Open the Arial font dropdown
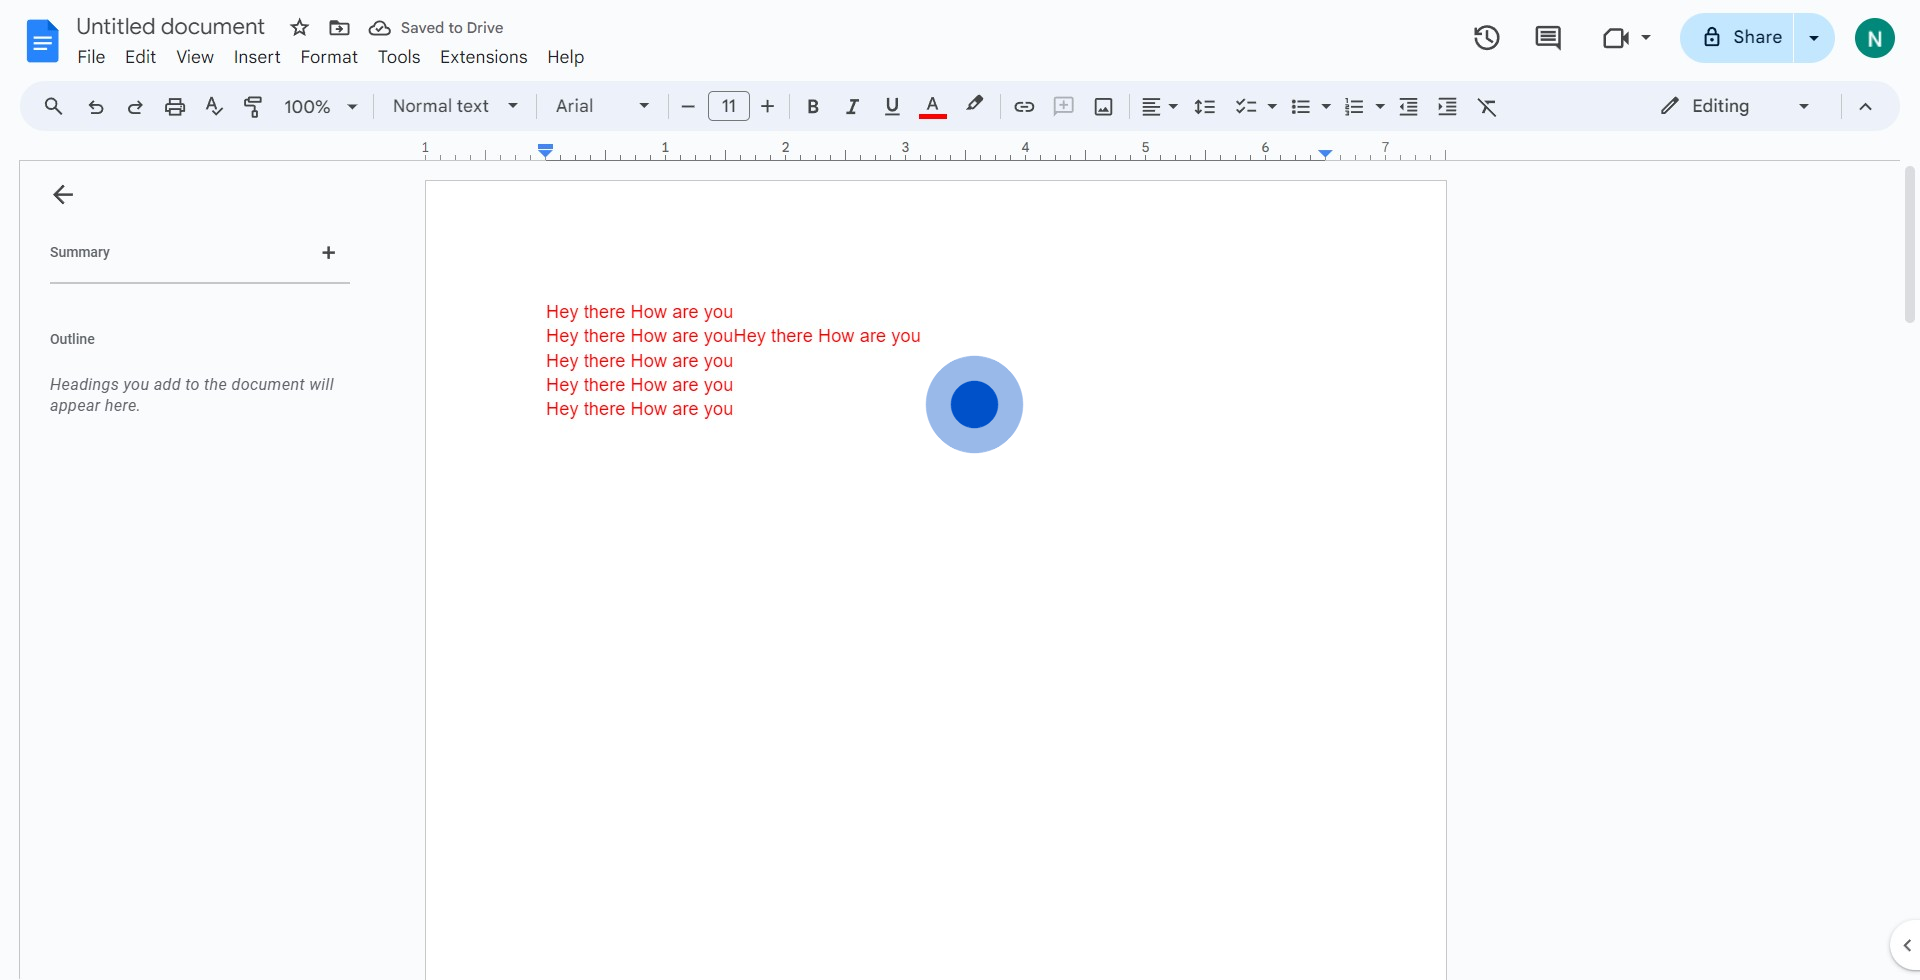The height and width of the screenshot is (980, 1920). click(603, 106)
